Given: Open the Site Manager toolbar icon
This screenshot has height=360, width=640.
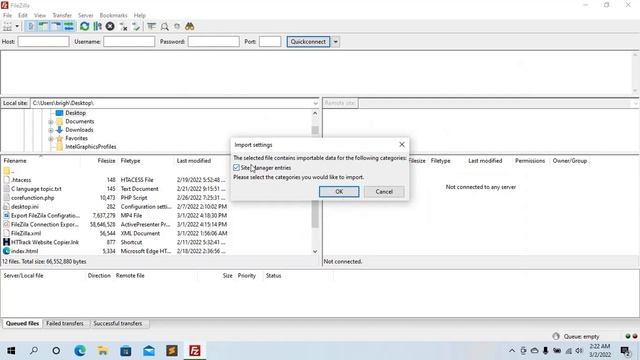Looking at the screenshot, I should tap(7, 27).
